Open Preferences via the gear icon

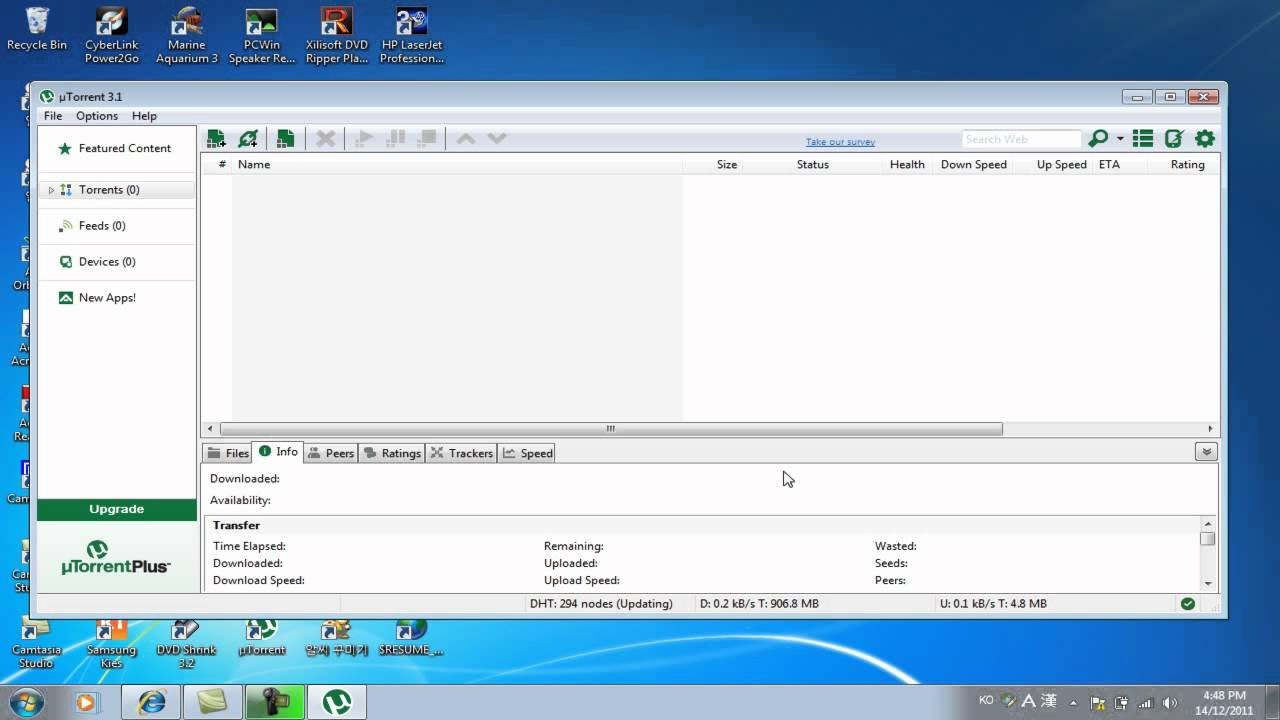click(1205, 139)
